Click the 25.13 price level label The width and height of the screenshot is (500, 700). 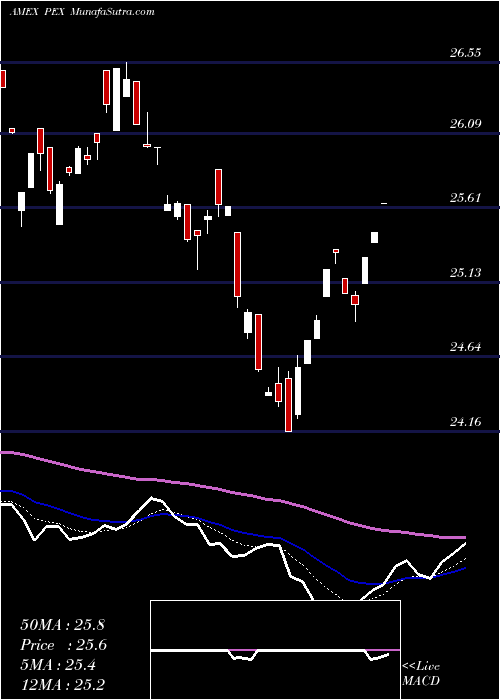click(x=465, y=272)
